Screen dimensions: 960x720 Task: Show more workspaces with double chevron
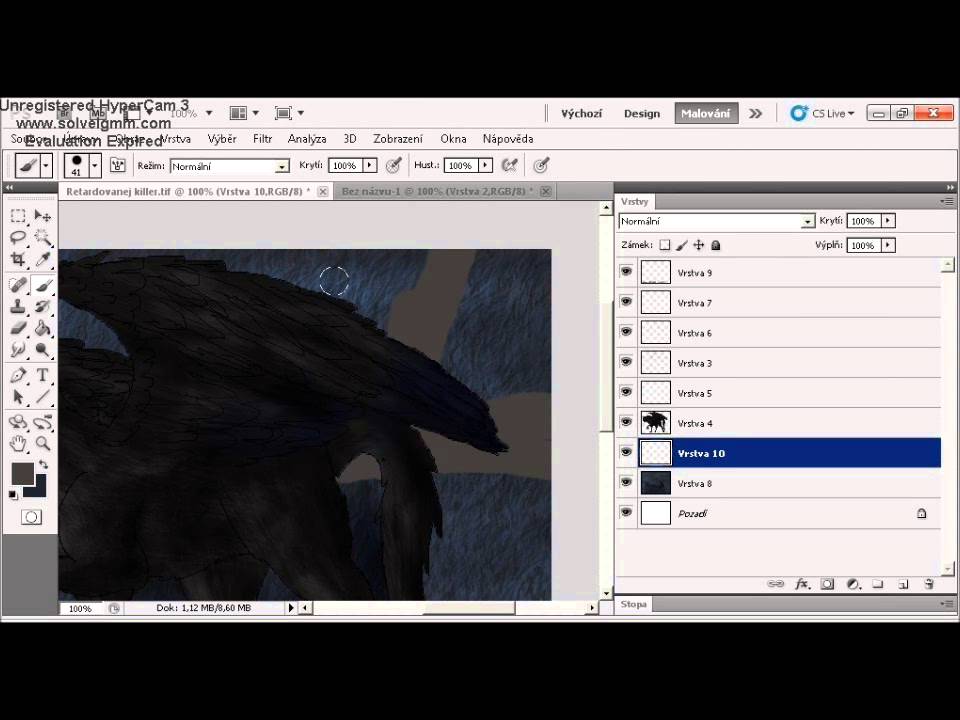(756, 113)
